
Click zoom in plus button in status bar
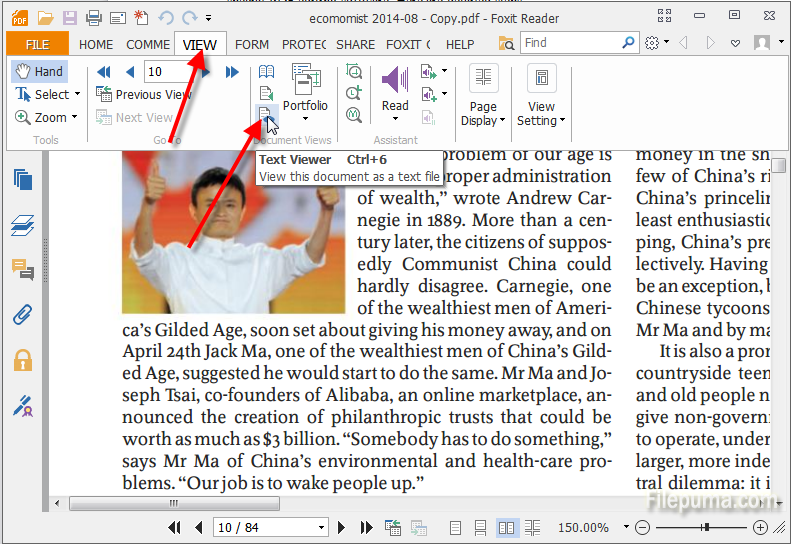[760, 527]
